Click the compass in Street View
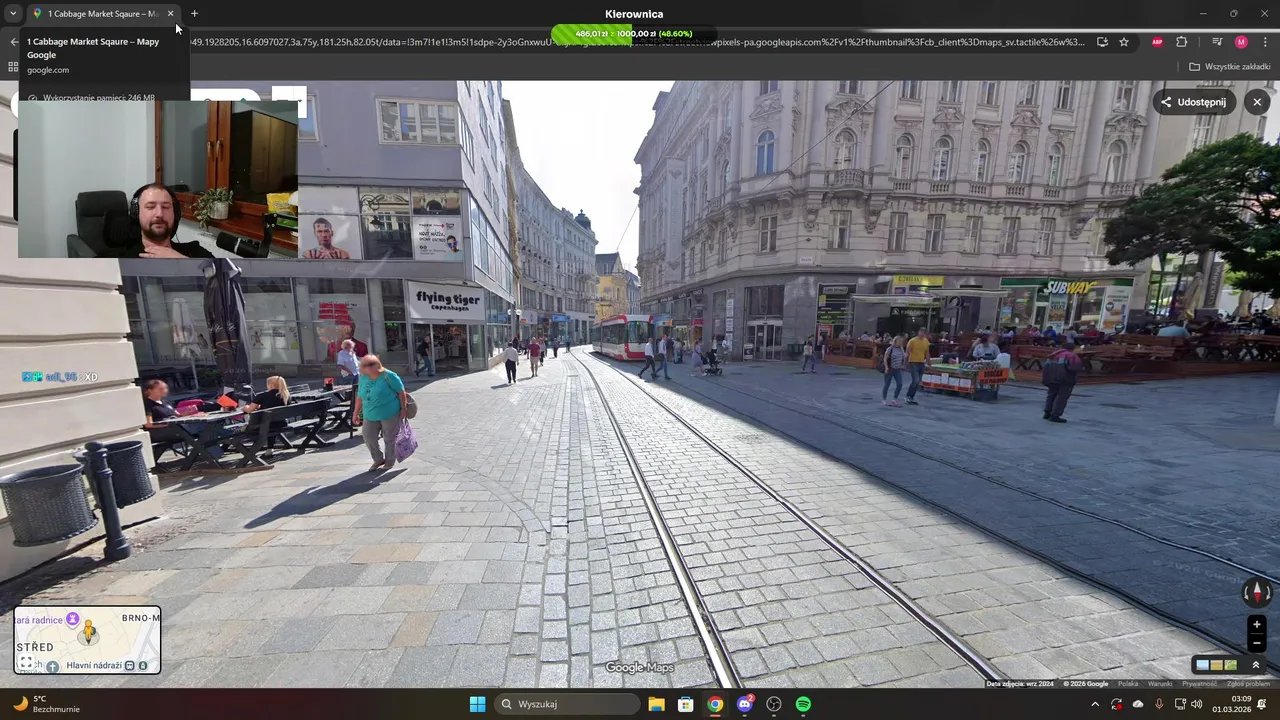Screen dimensions: 1280x720 (x=1257, y=593)
